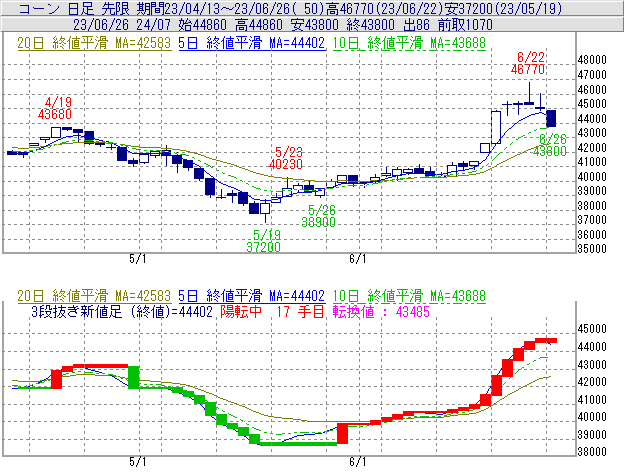Click the 転換値 : 43485 text
The width and height of the screenshot is (624, 475).
click(x=381, y=311)
